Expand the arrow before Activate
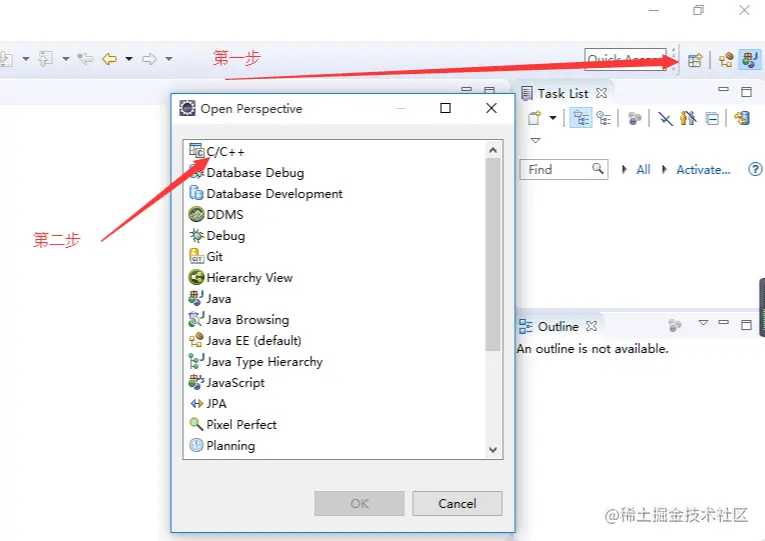Screen dimensions: 765x541 [664, 169]
